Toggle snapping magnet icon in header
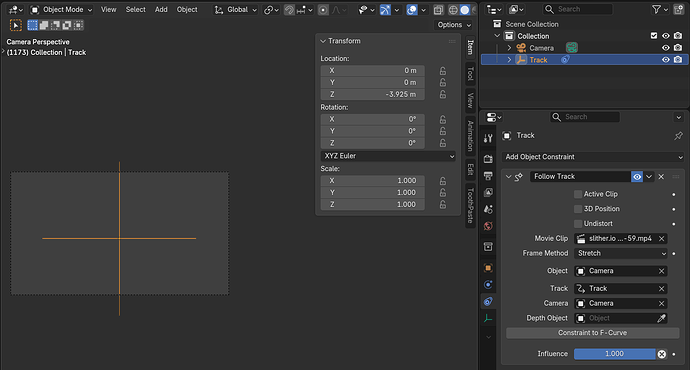Screen dimensions: 690x370 click(289, 10)
